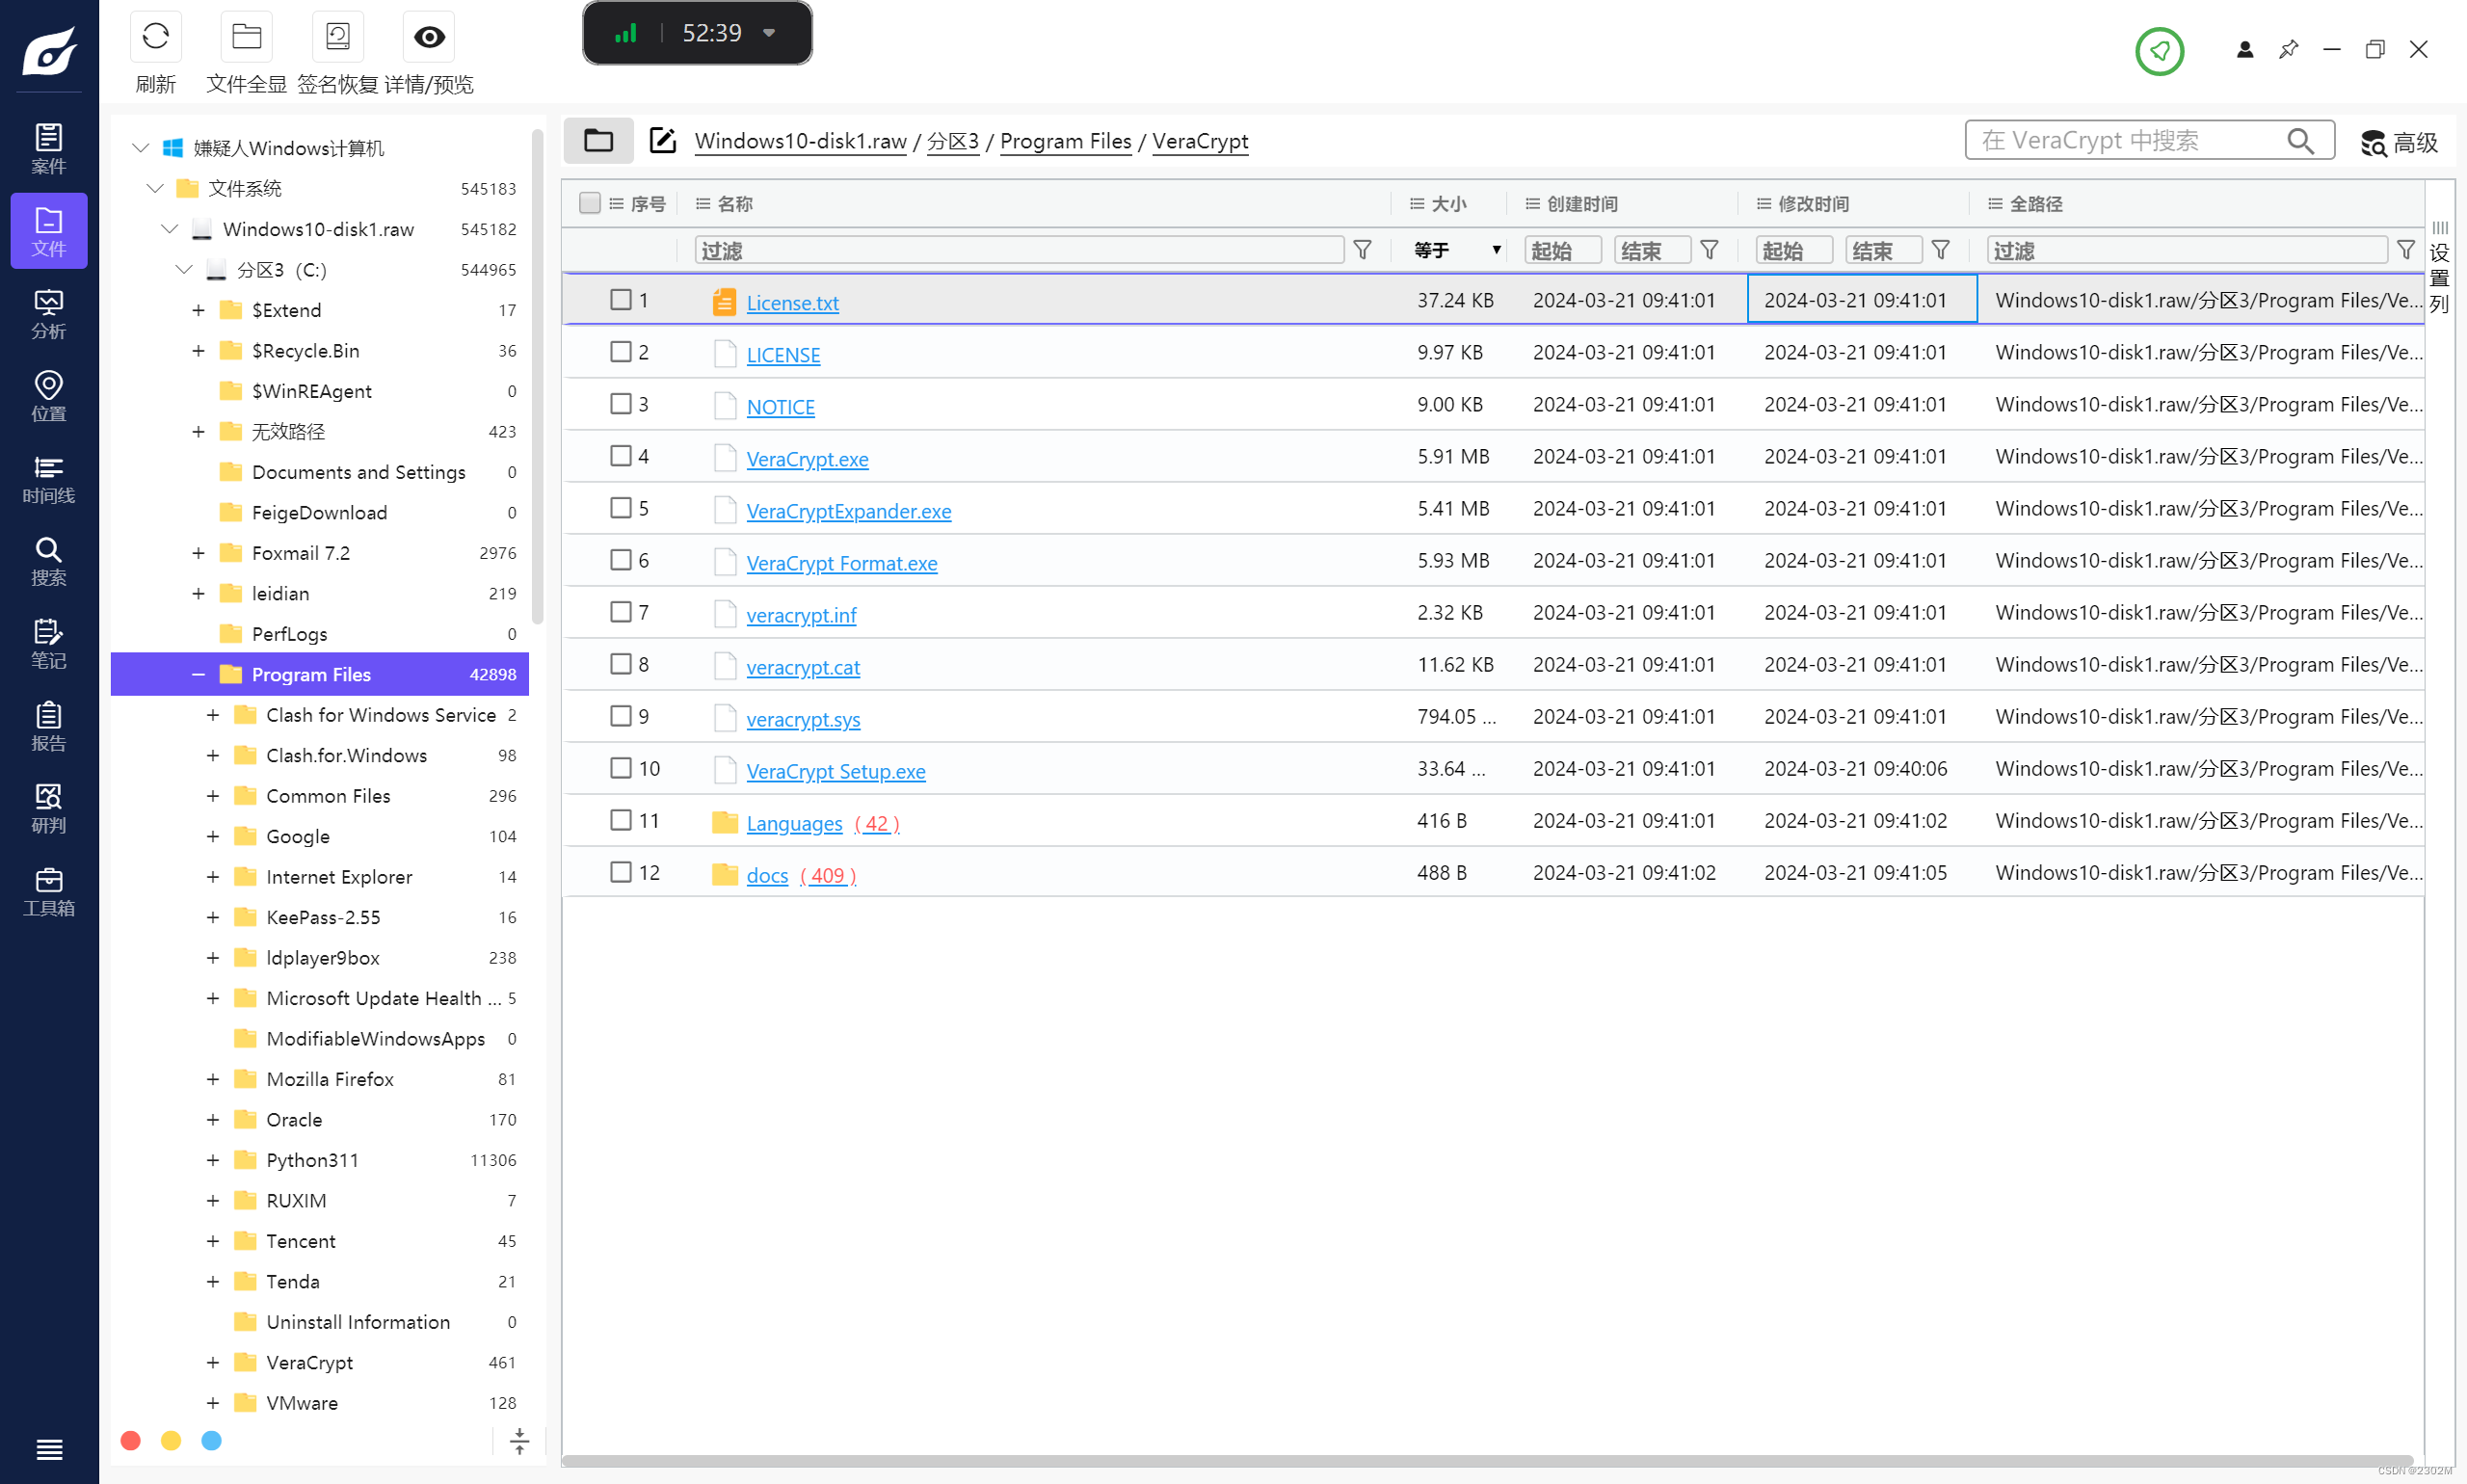
Task: Tick the checkbox for VeraCrypt.exe
Action: point(620,456)
